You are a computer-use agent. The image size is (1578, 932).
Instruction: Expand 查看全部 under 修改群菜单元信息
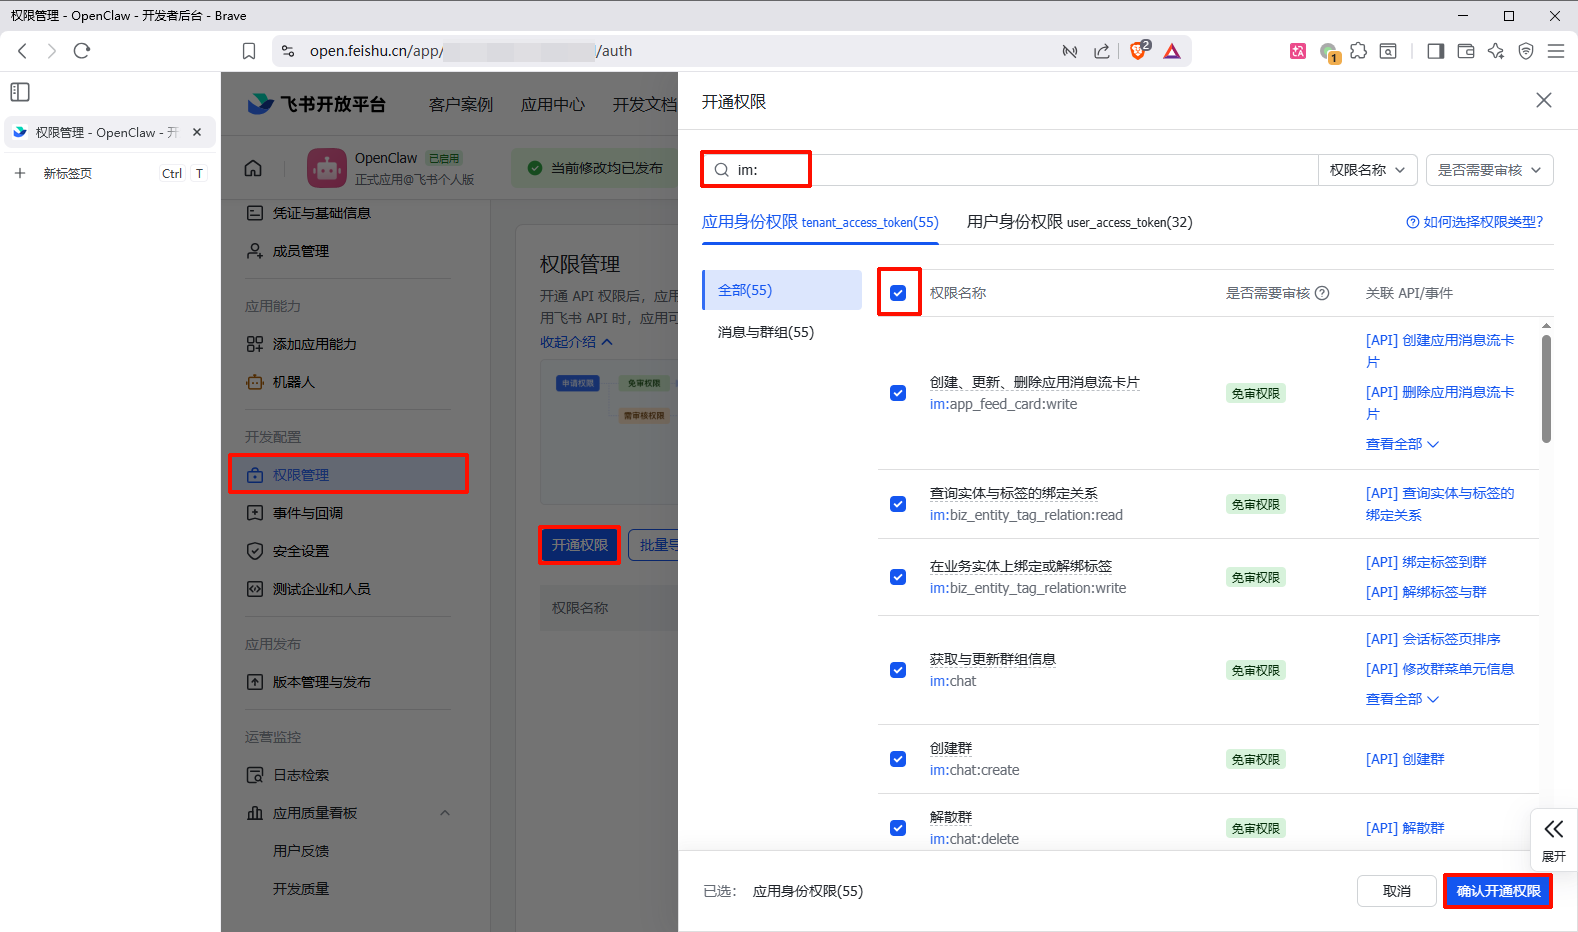pos(1402,699)
